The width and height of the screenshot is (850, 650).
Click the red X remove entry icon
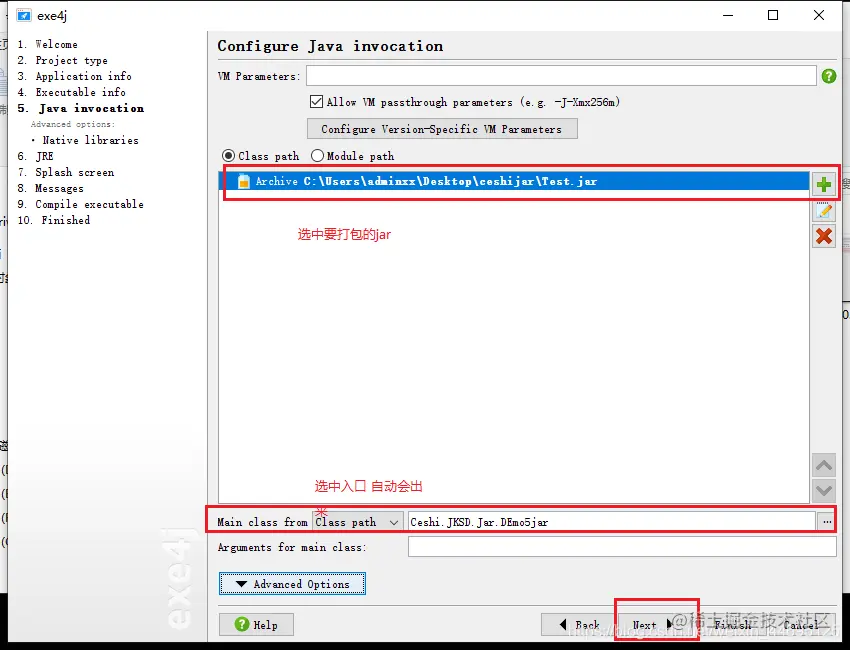(823, 236)
